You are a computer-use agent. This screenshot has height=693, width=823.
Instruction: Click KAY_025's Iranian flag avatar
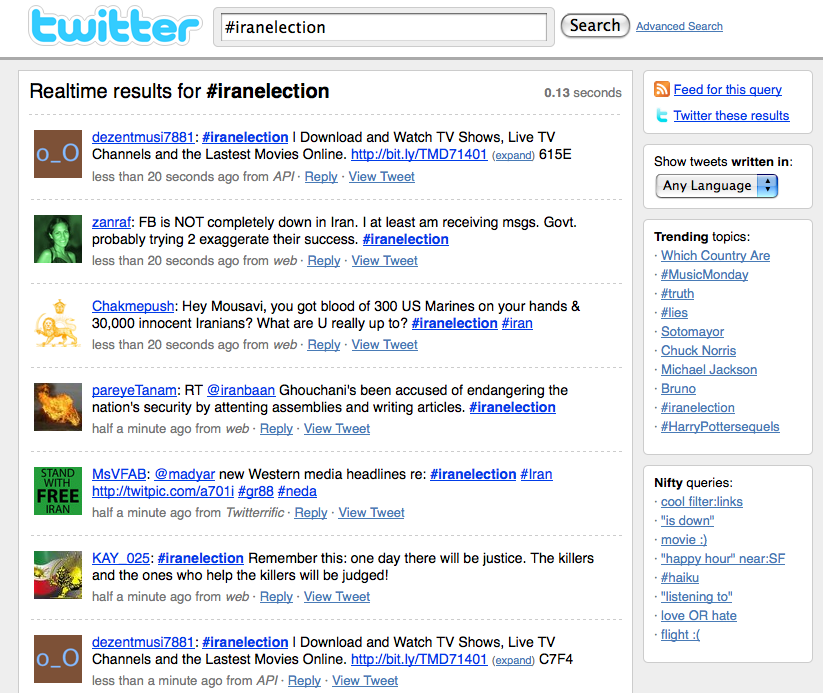pyautogui.click(x=57, y=575)
